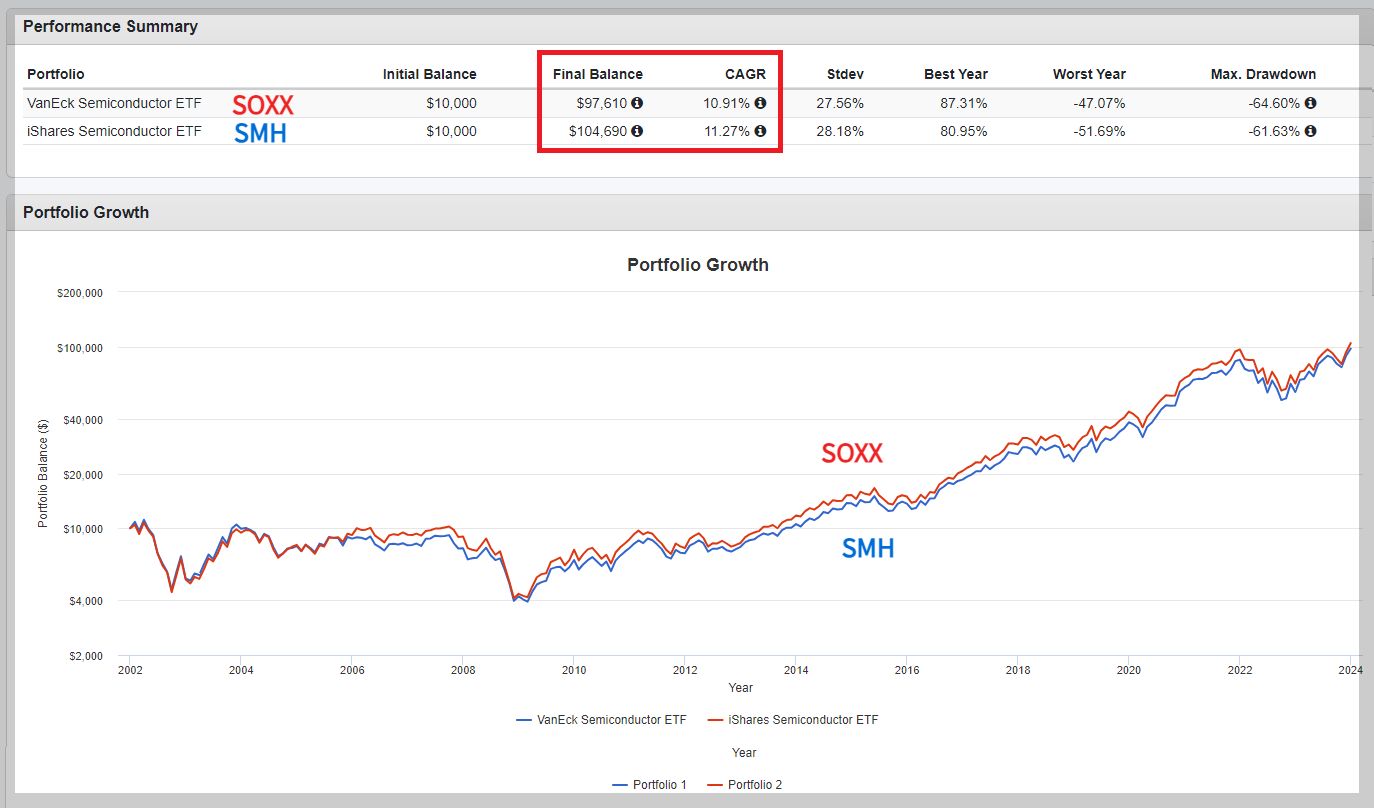Click the 2012 x-axis year label
The height and width of the screenshot is (808, 1374).
coord(684,671)
